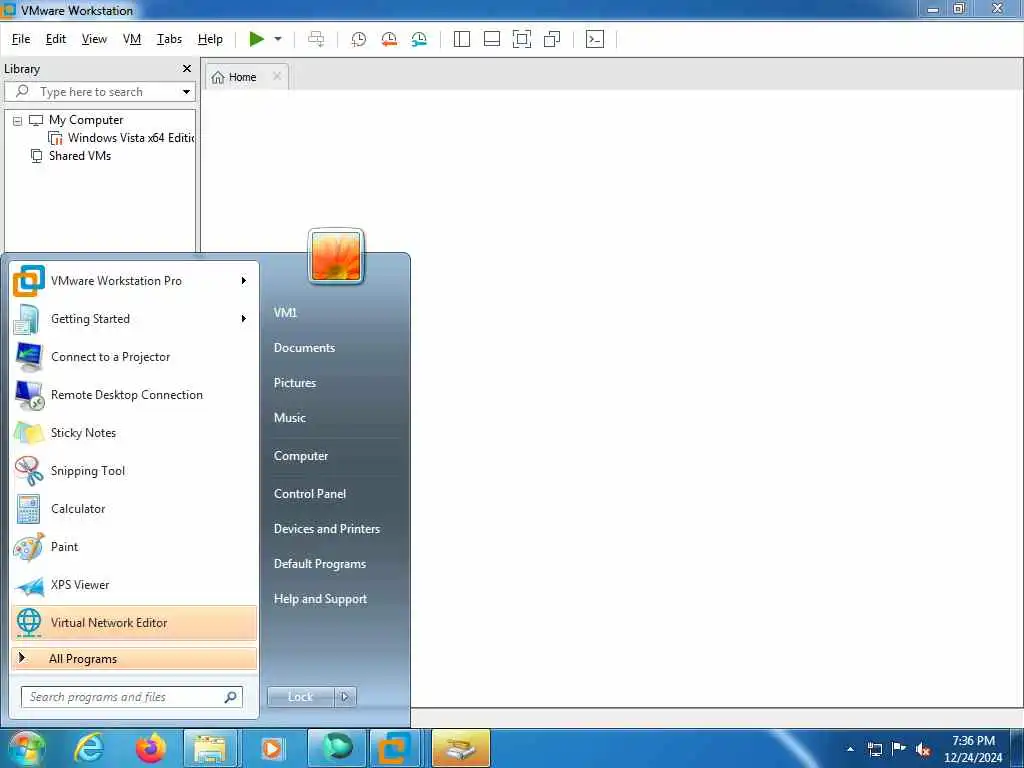Enter full screen mode icon

point(522,39)
